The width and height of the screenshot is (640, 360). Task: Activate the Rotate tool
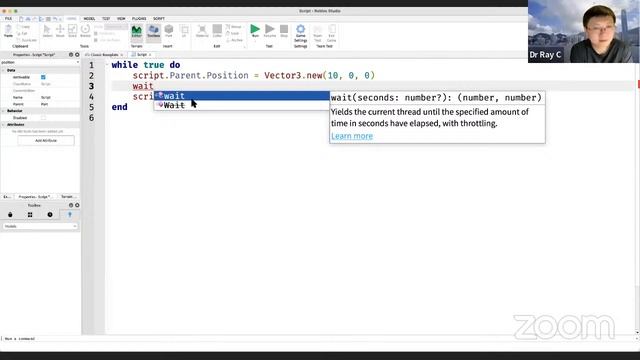(x=85, y=31)
